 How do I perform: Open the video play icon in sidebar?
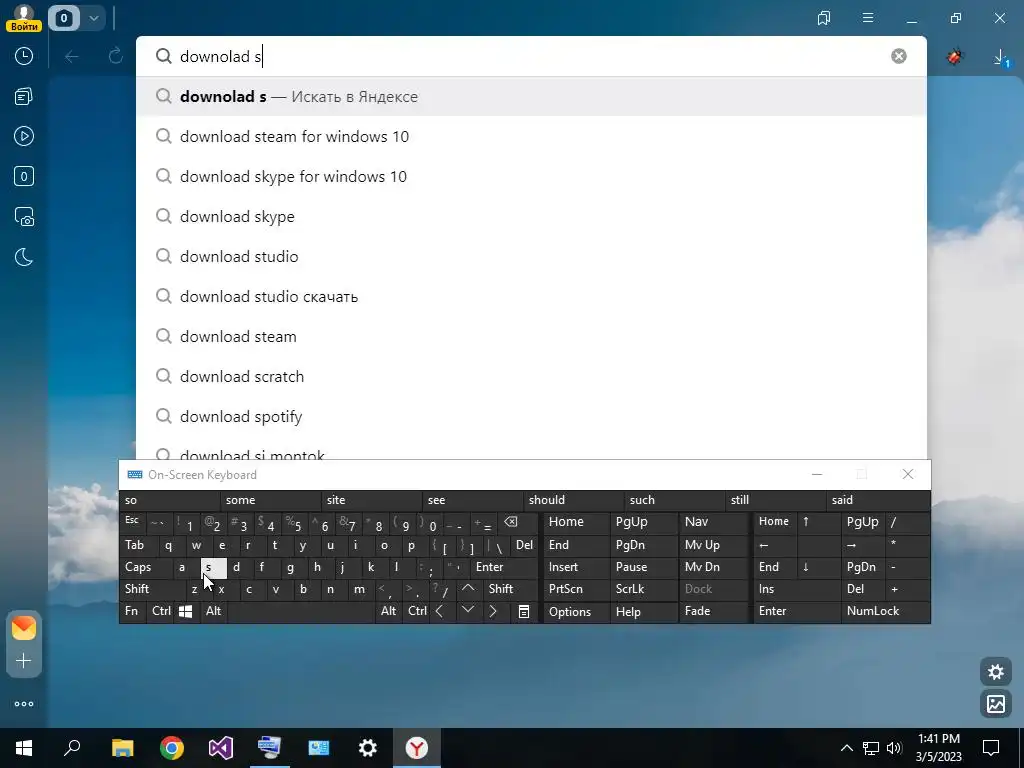tap(24, 136)
